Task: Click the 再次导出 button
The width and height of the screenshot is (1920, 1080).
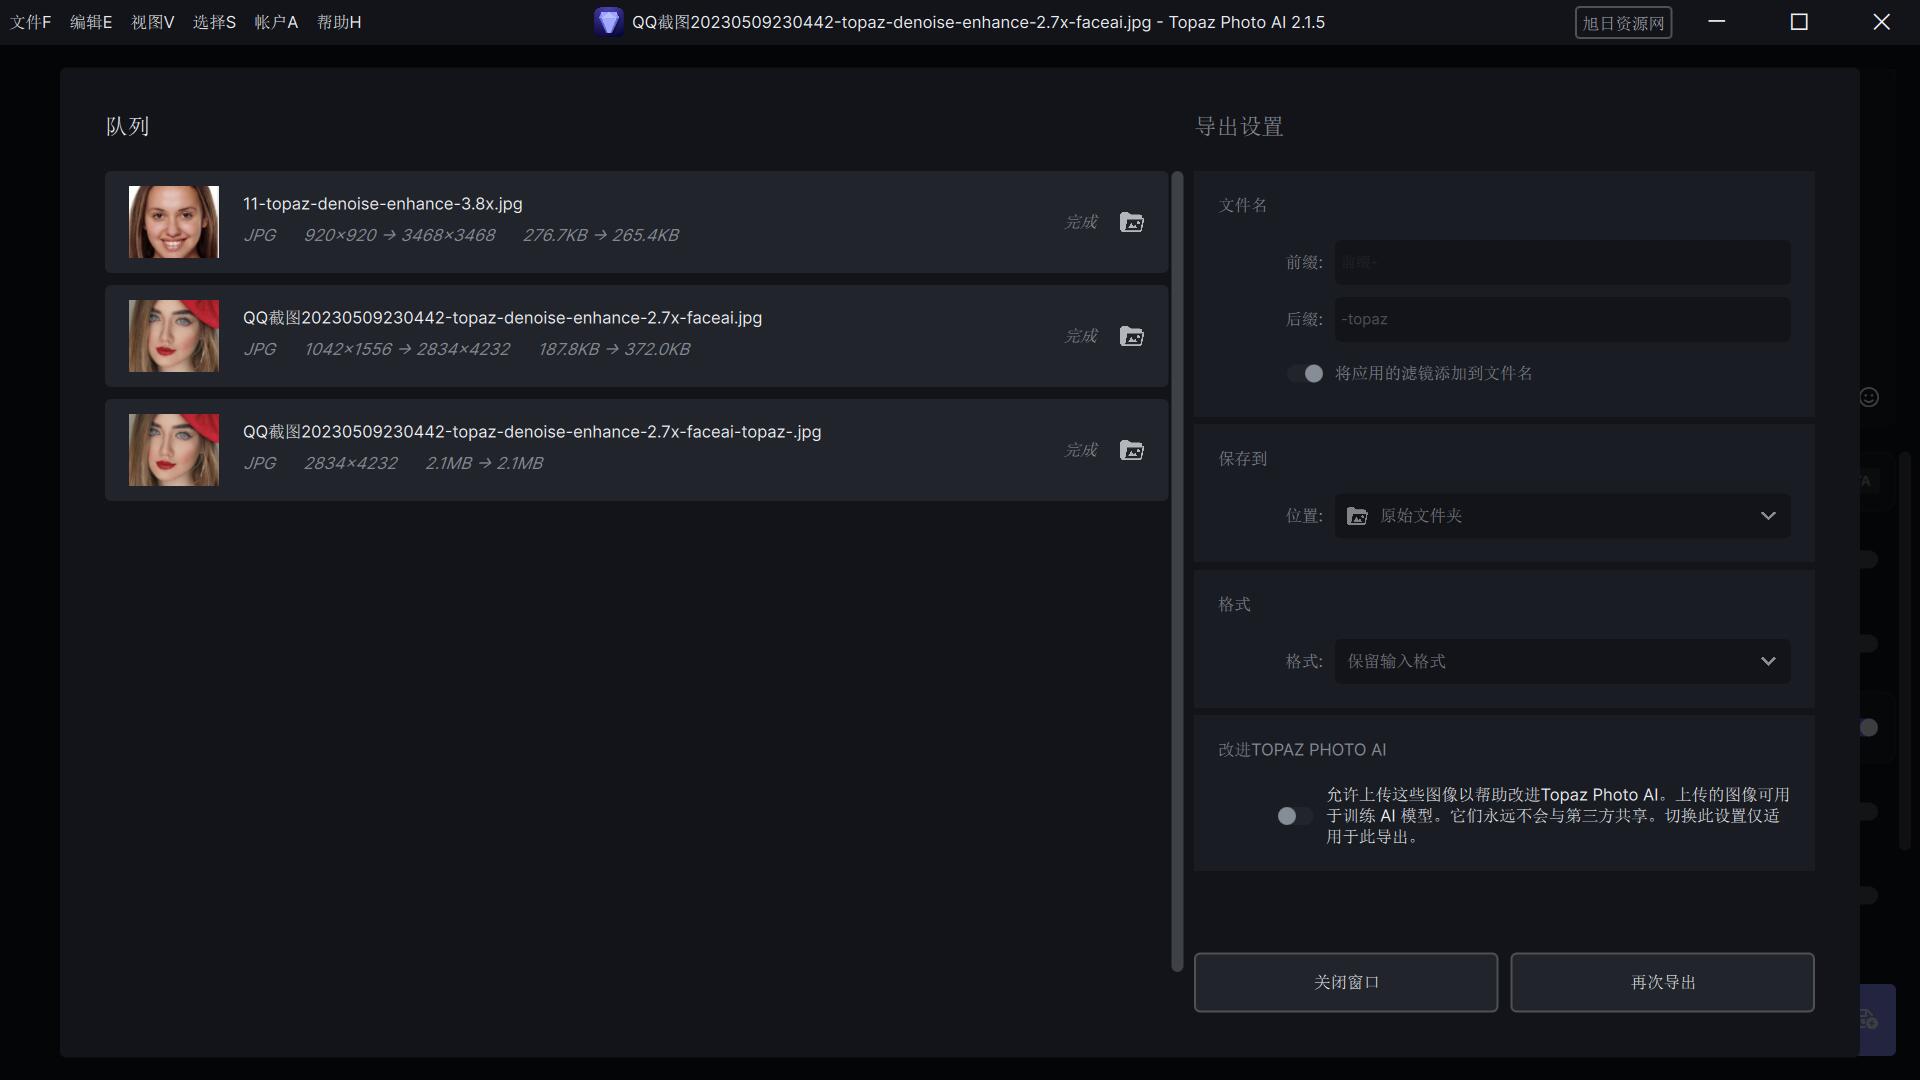Action: coord(1662,982)
